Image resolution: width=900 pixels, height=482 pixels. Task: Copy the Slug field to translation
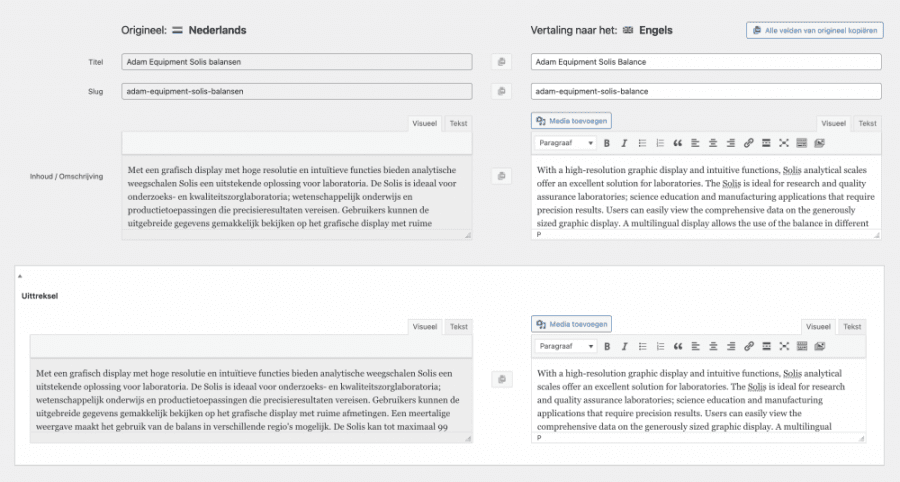click(502, 91)
